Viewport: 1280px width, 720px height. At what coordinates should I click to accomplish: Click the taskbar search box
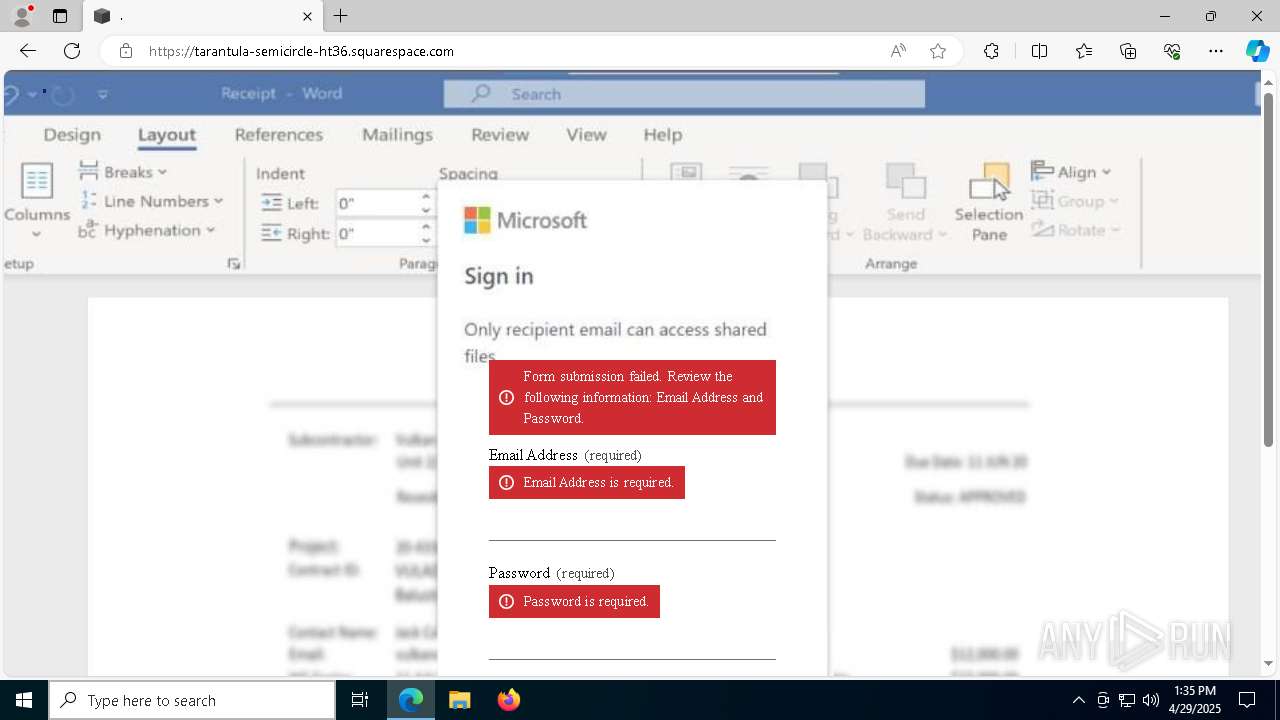(x=192, y=700)
